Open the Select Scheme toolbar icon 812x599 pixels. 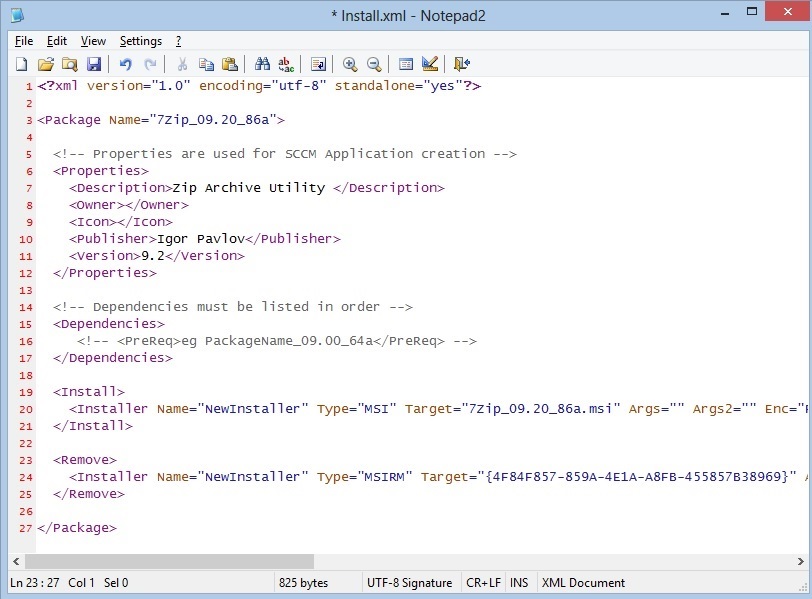[x=405, y=64]
